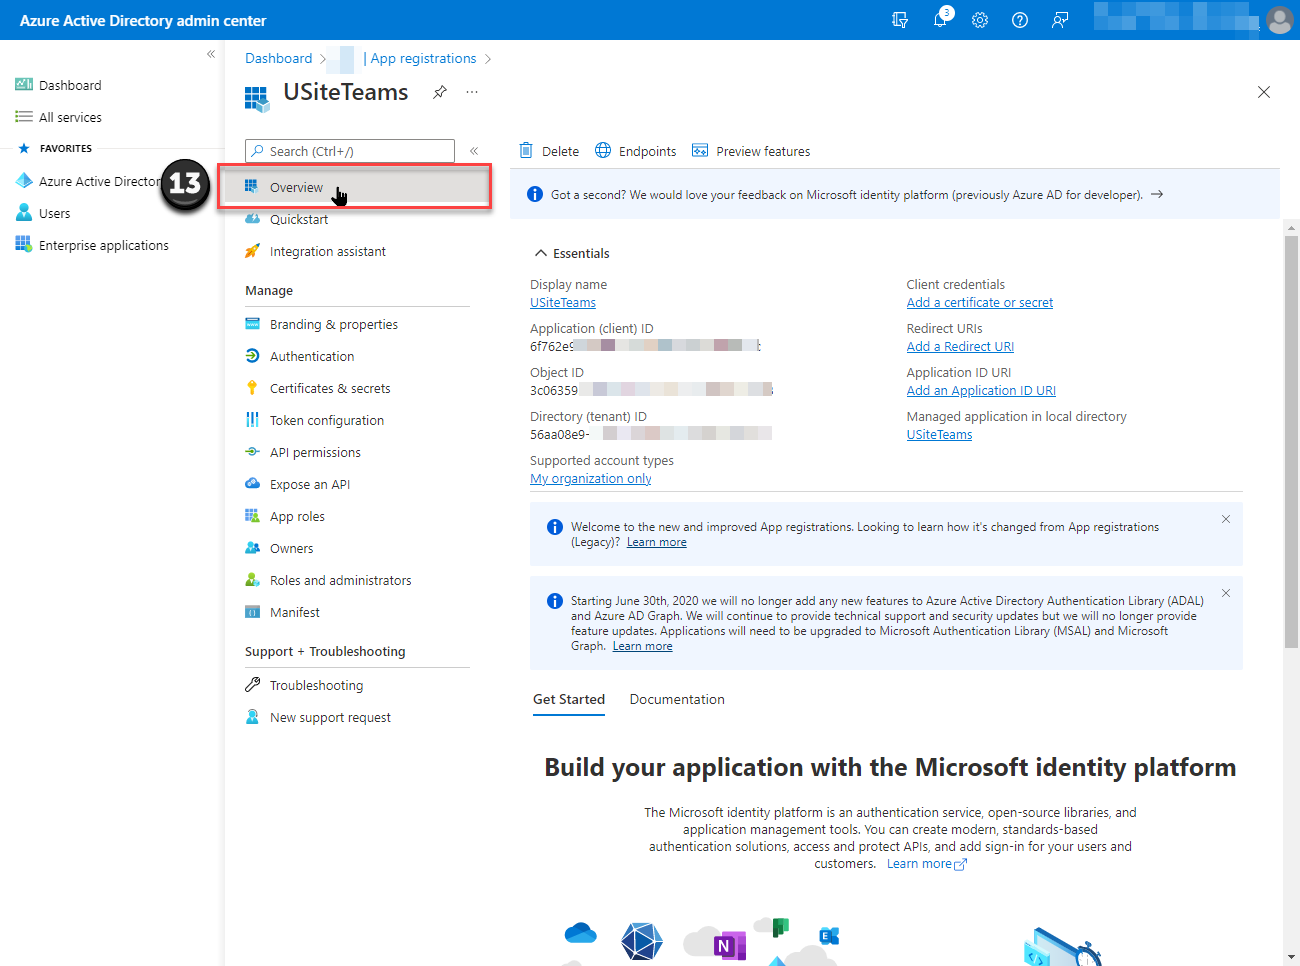The image size is (1300, 966).
Task: Open Roles and administrators
Action: coord(328,580)
